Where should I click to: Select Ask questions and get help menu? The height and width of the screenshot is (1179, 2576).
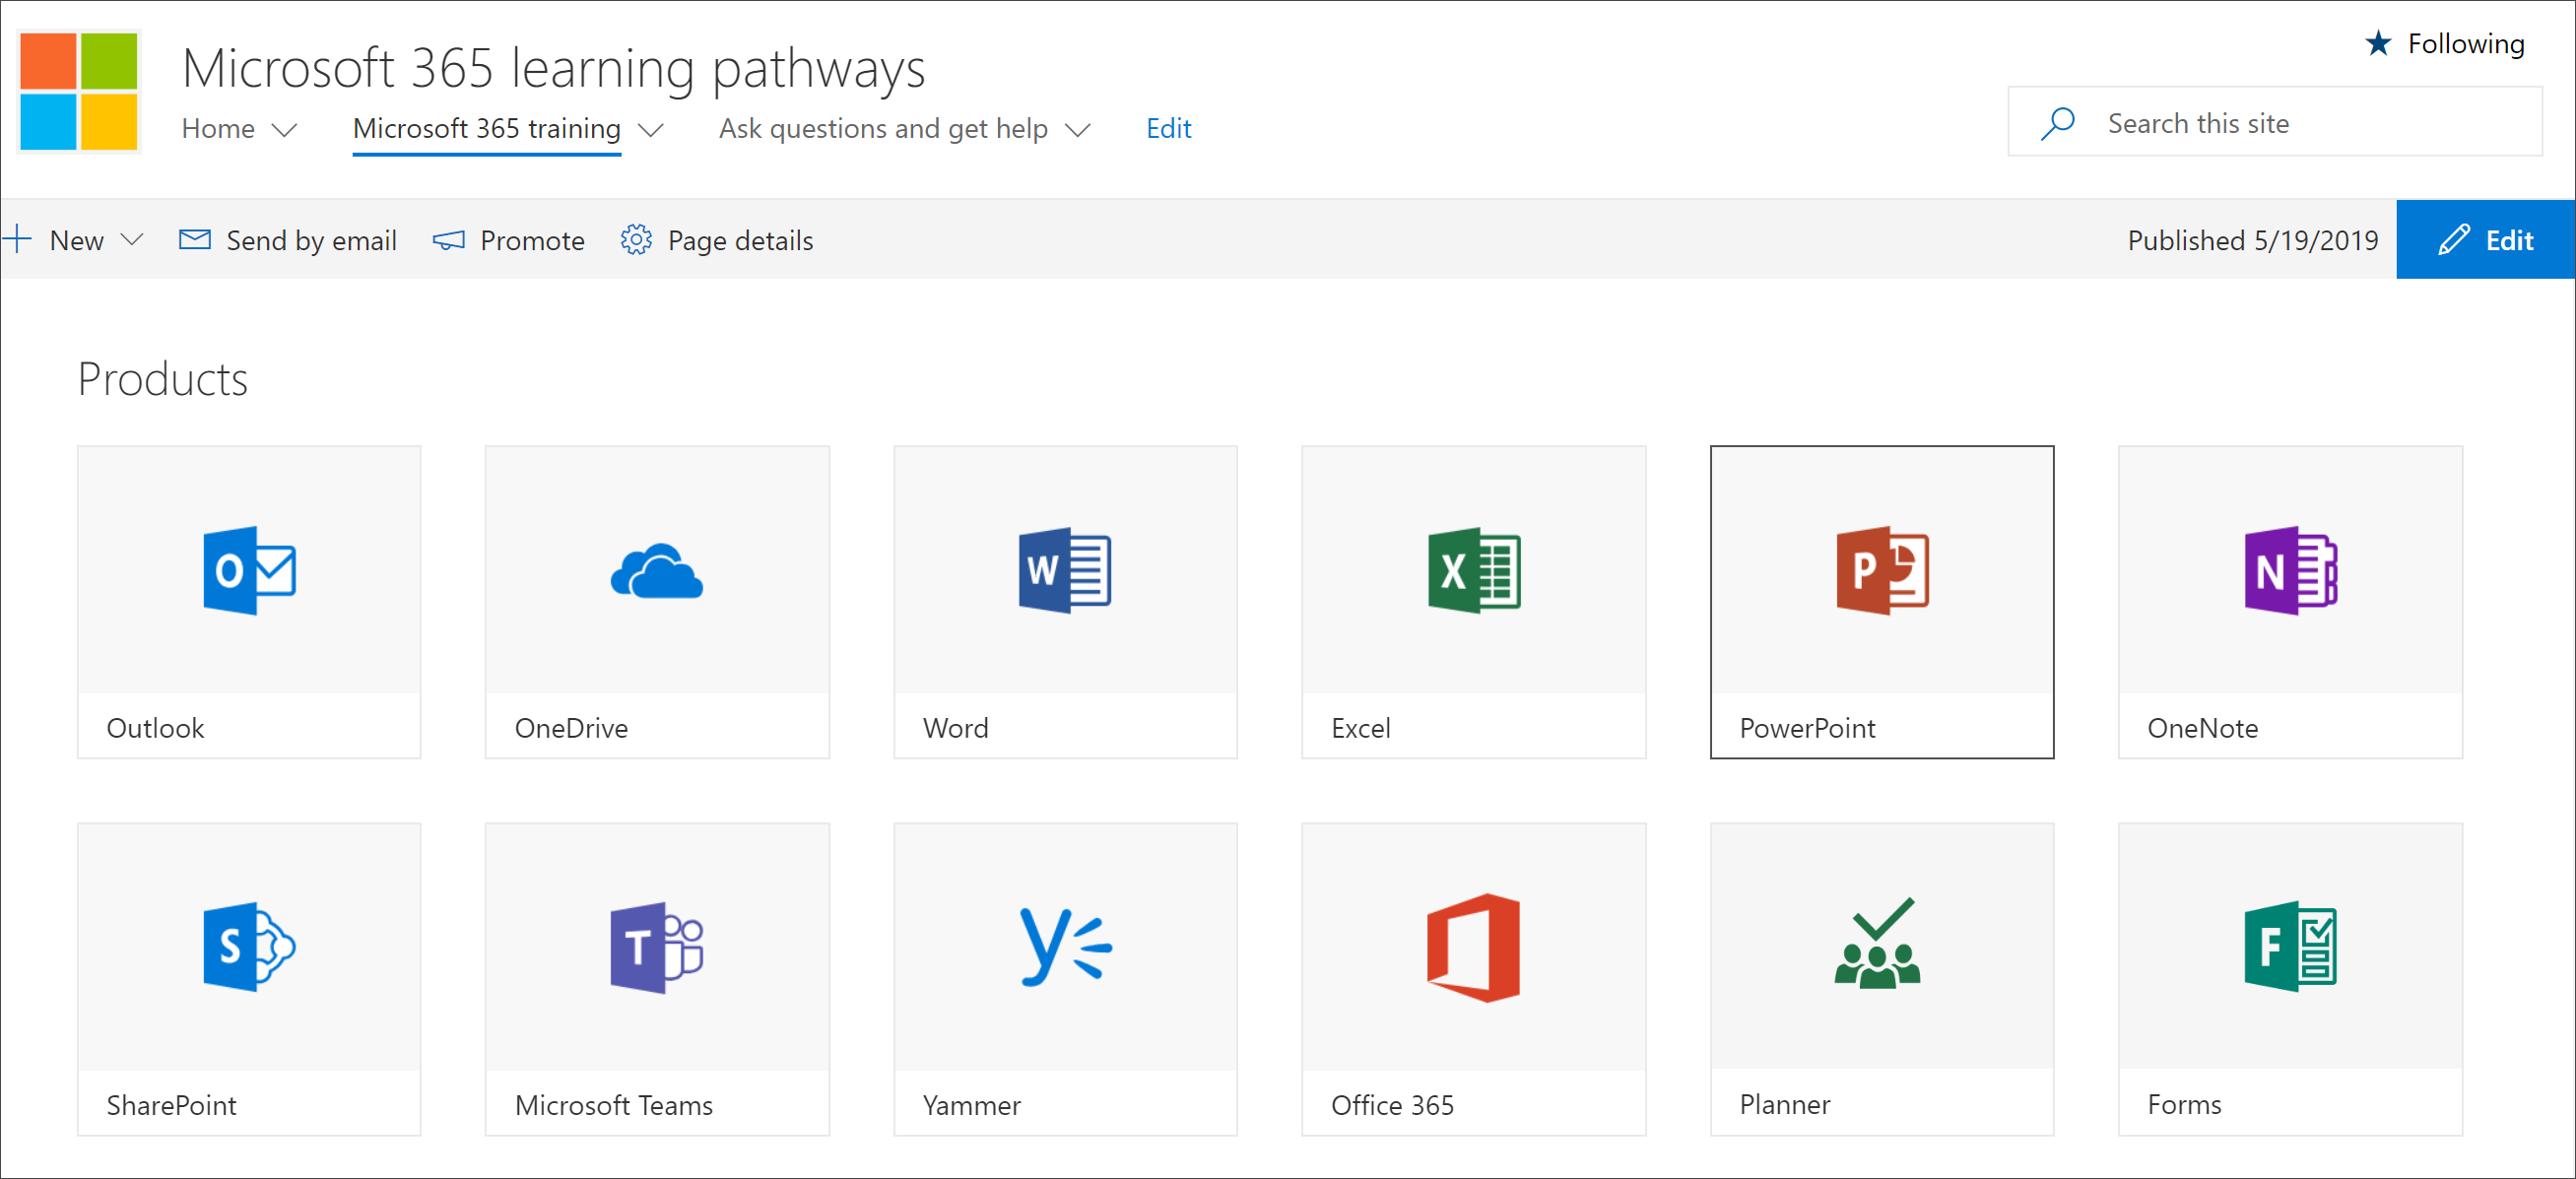click(x=883, y=129)
